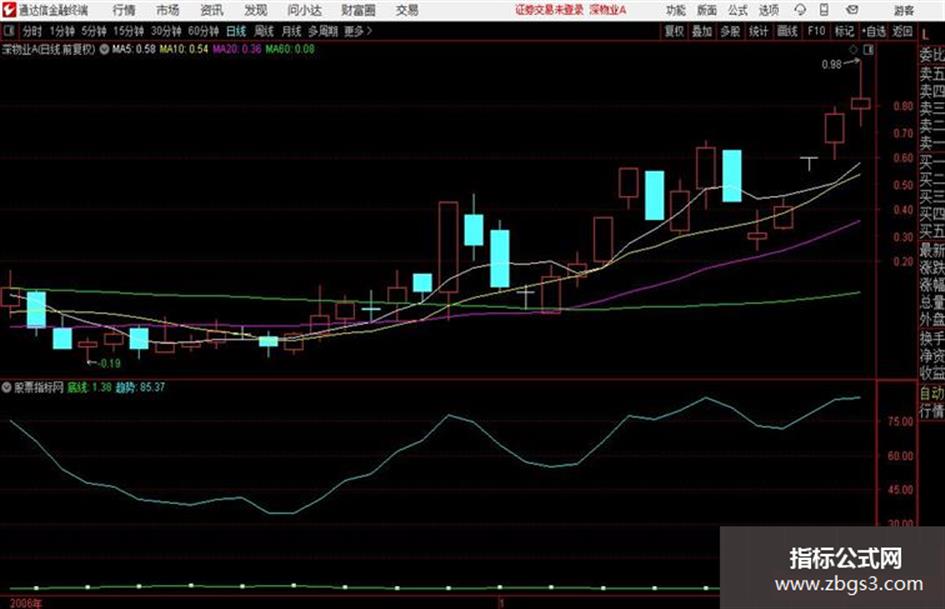Click the MA20 purple legend label
This screenshot has height=609, width=945.
click(225, 49)
